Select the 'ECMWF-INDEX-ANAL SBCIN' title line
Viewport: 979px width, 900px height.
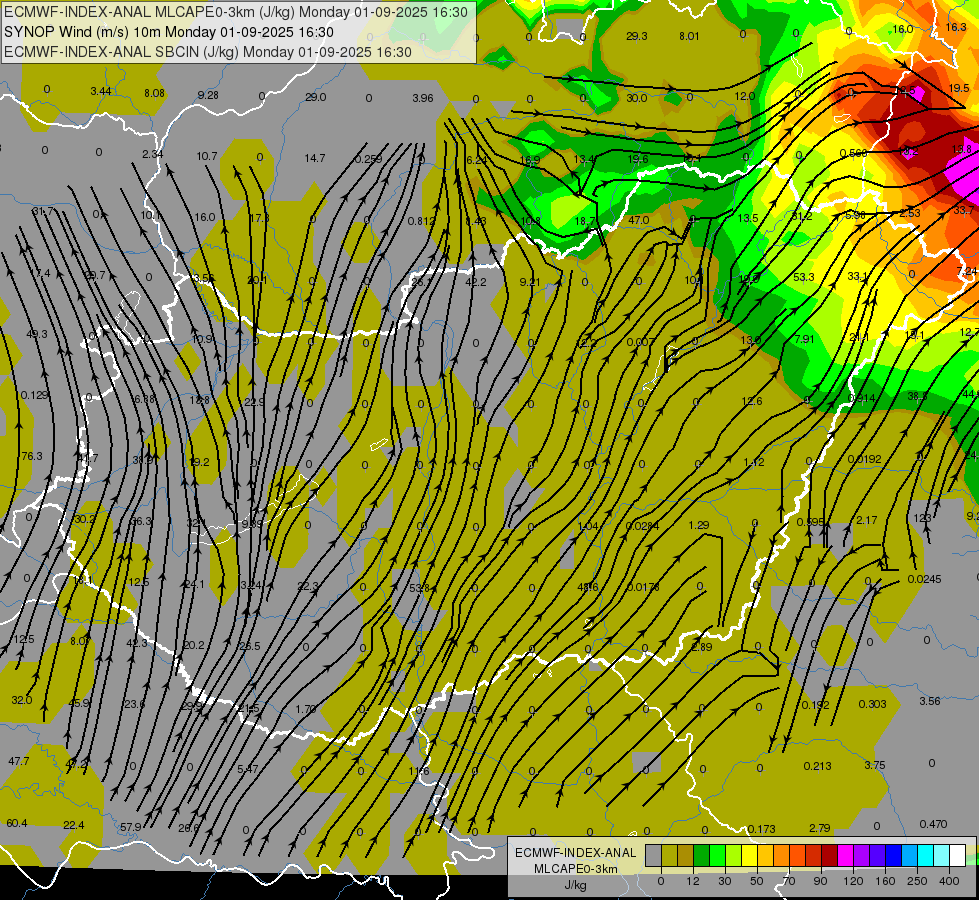(x=208, y=52)
